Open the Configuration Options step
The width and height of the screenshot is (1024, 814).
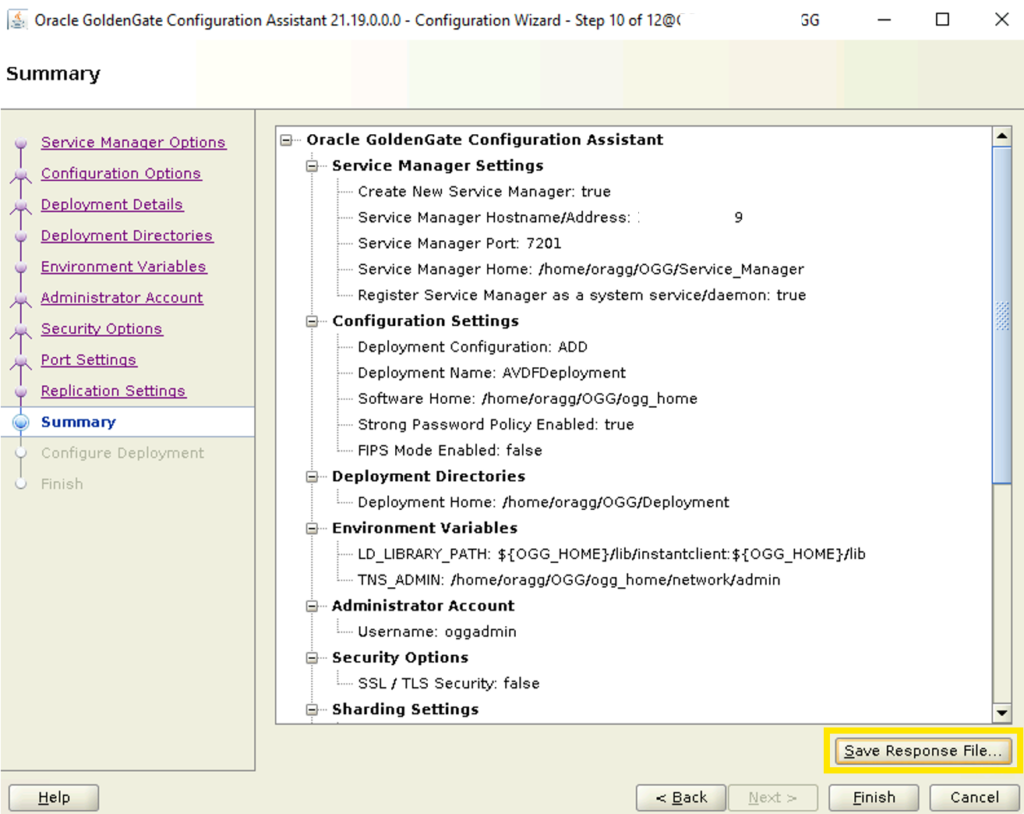coord(121,174)
